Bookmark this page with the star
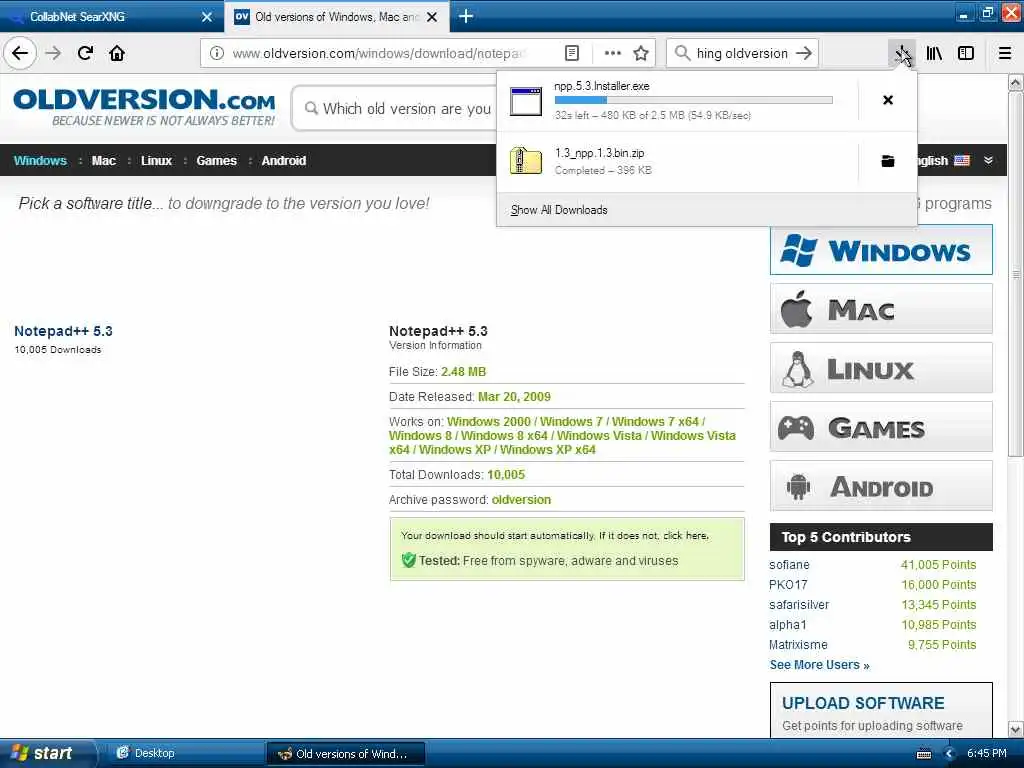Viewport: 1024px width, 768px height. (x=641, y=53)
